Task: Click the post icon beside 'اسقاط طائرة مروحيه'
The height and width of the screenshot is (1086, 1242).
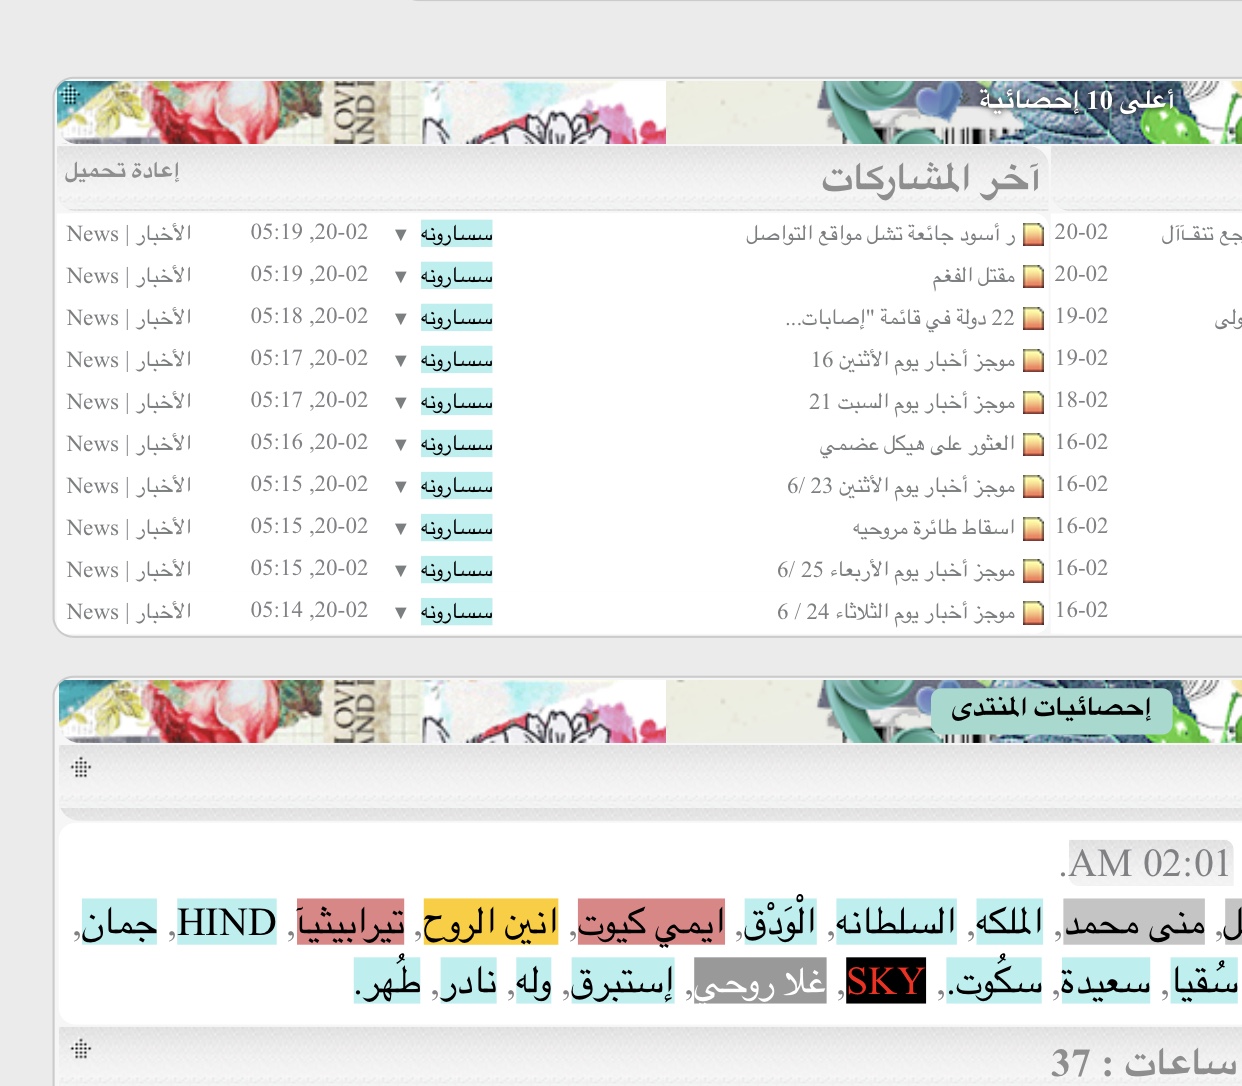Action: pyautogui.click(x=1034, y=528)
